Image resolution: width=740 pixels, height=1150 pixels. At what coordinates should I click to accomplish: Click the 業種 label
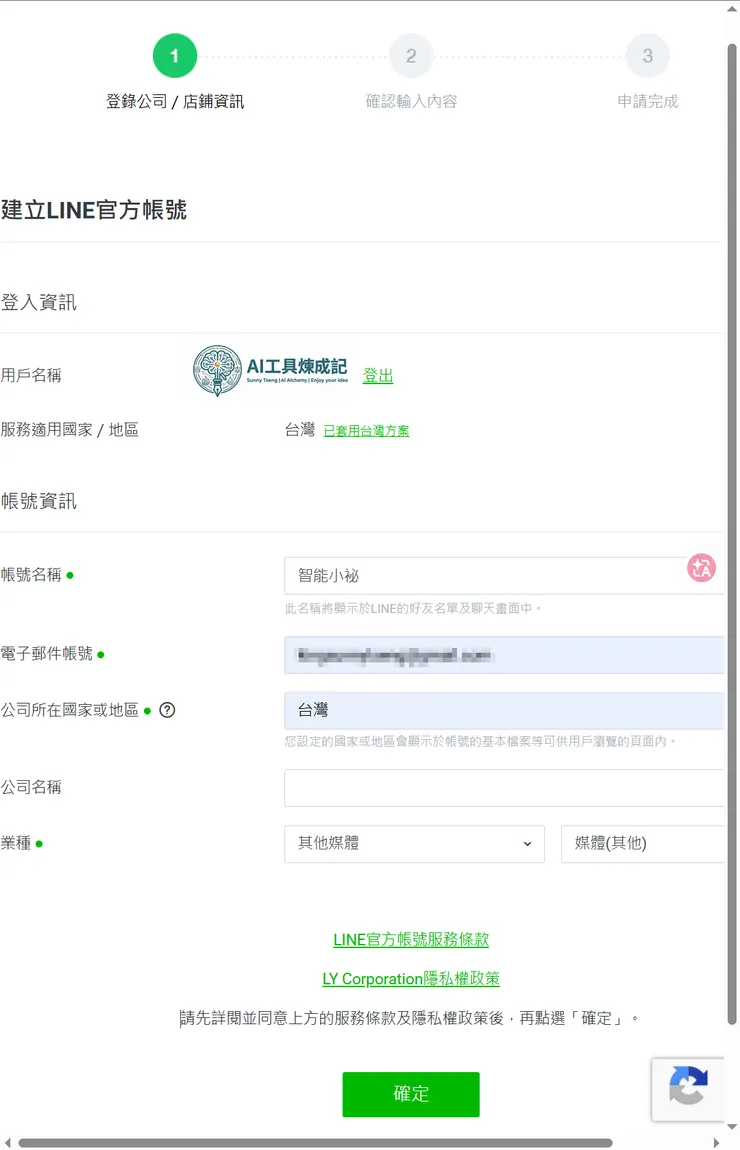click(x=16, y=843)
